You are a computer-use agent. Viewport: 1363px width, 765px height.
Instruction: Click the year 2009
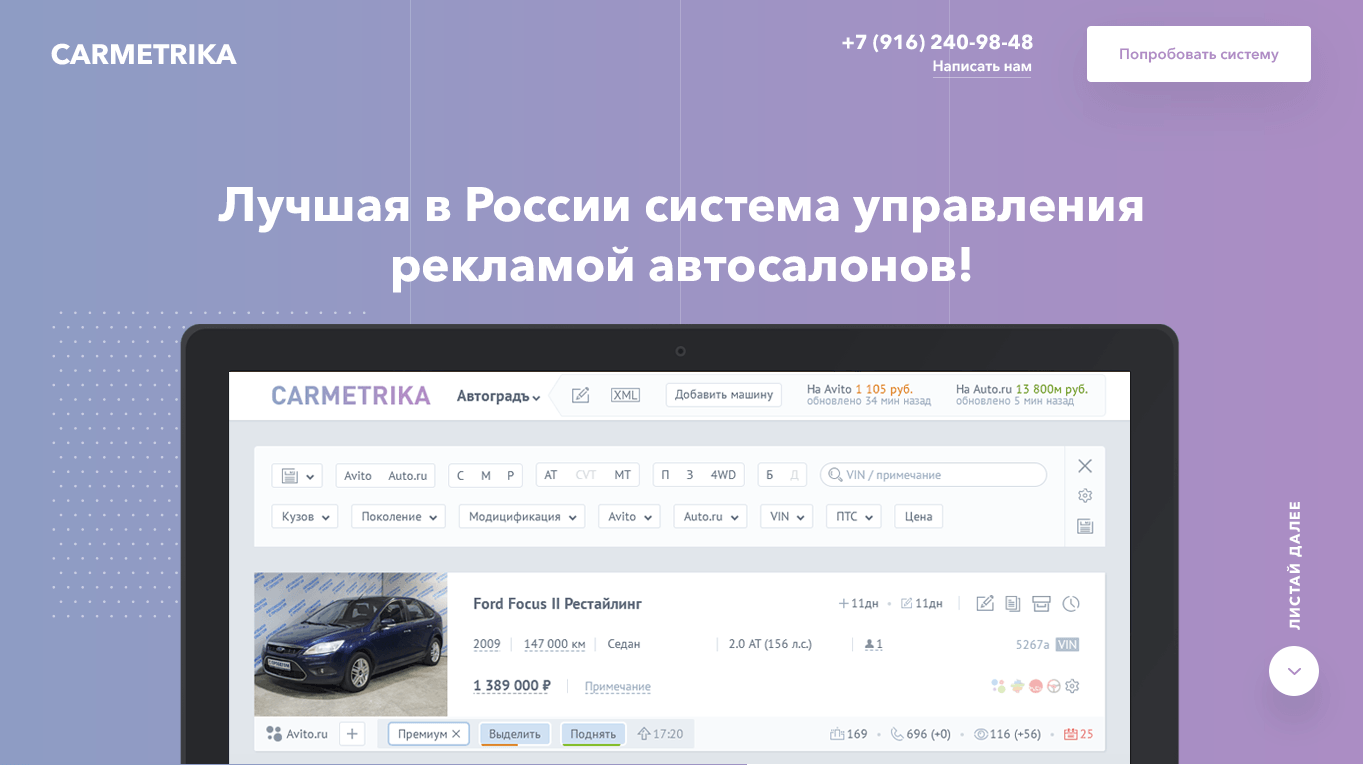[487, 645]
